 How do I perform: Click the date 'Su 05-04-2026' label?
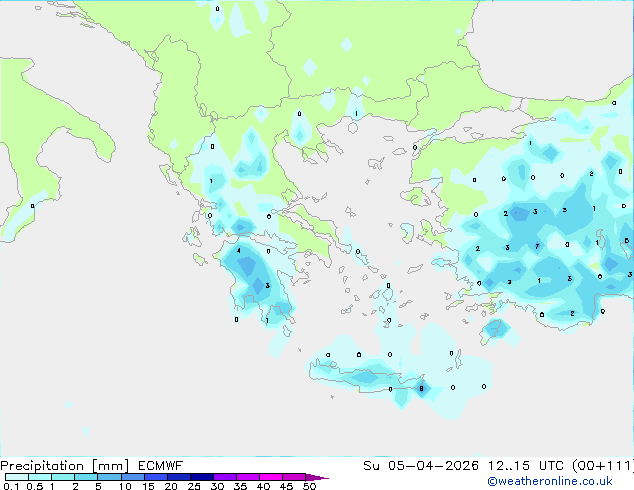421,466
